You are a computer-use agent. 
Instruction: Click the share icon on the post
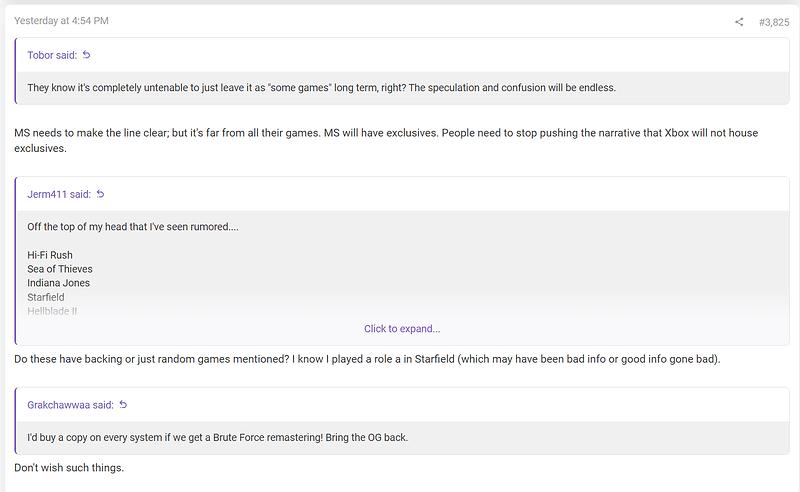coord(739,22)
